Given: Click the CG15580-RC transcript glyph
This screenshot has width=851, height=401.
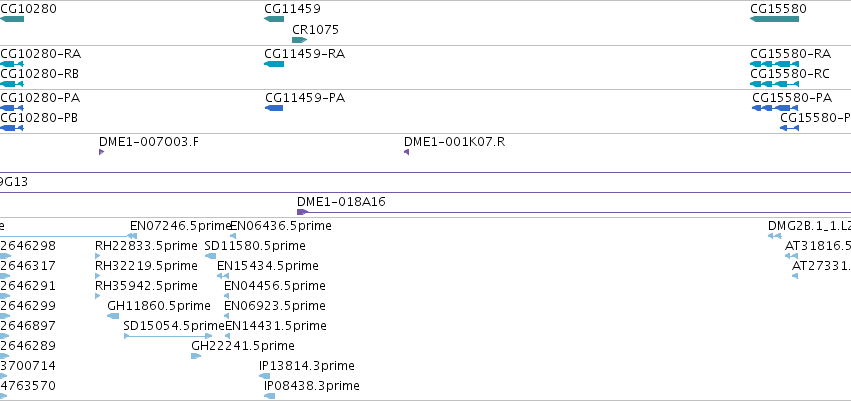Looking at the screenshot, I should click(774, 84).
